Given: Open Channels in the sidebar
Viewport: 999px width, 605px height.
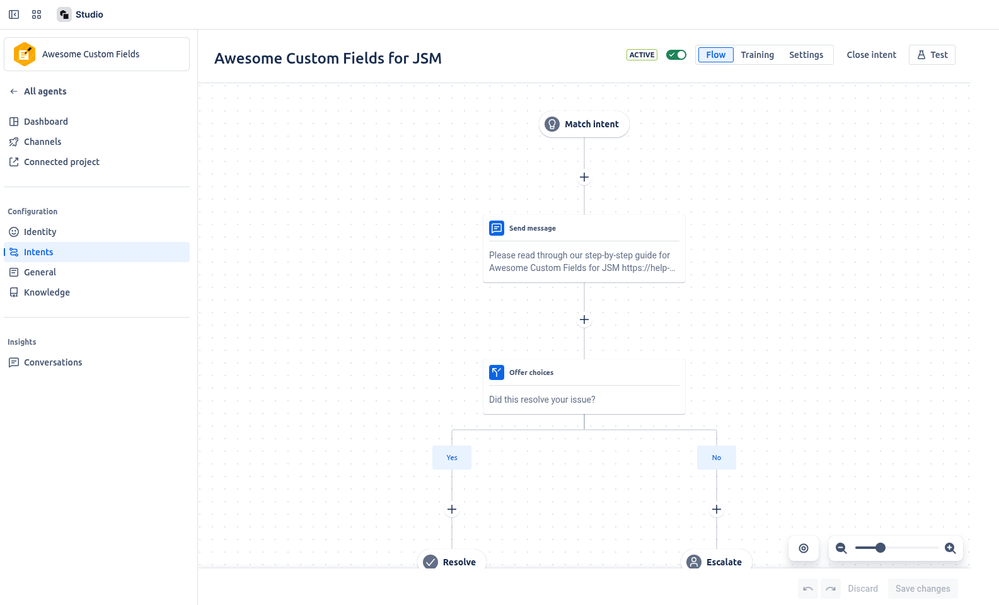Looking at the screenshot, I should tap(97, 141).
